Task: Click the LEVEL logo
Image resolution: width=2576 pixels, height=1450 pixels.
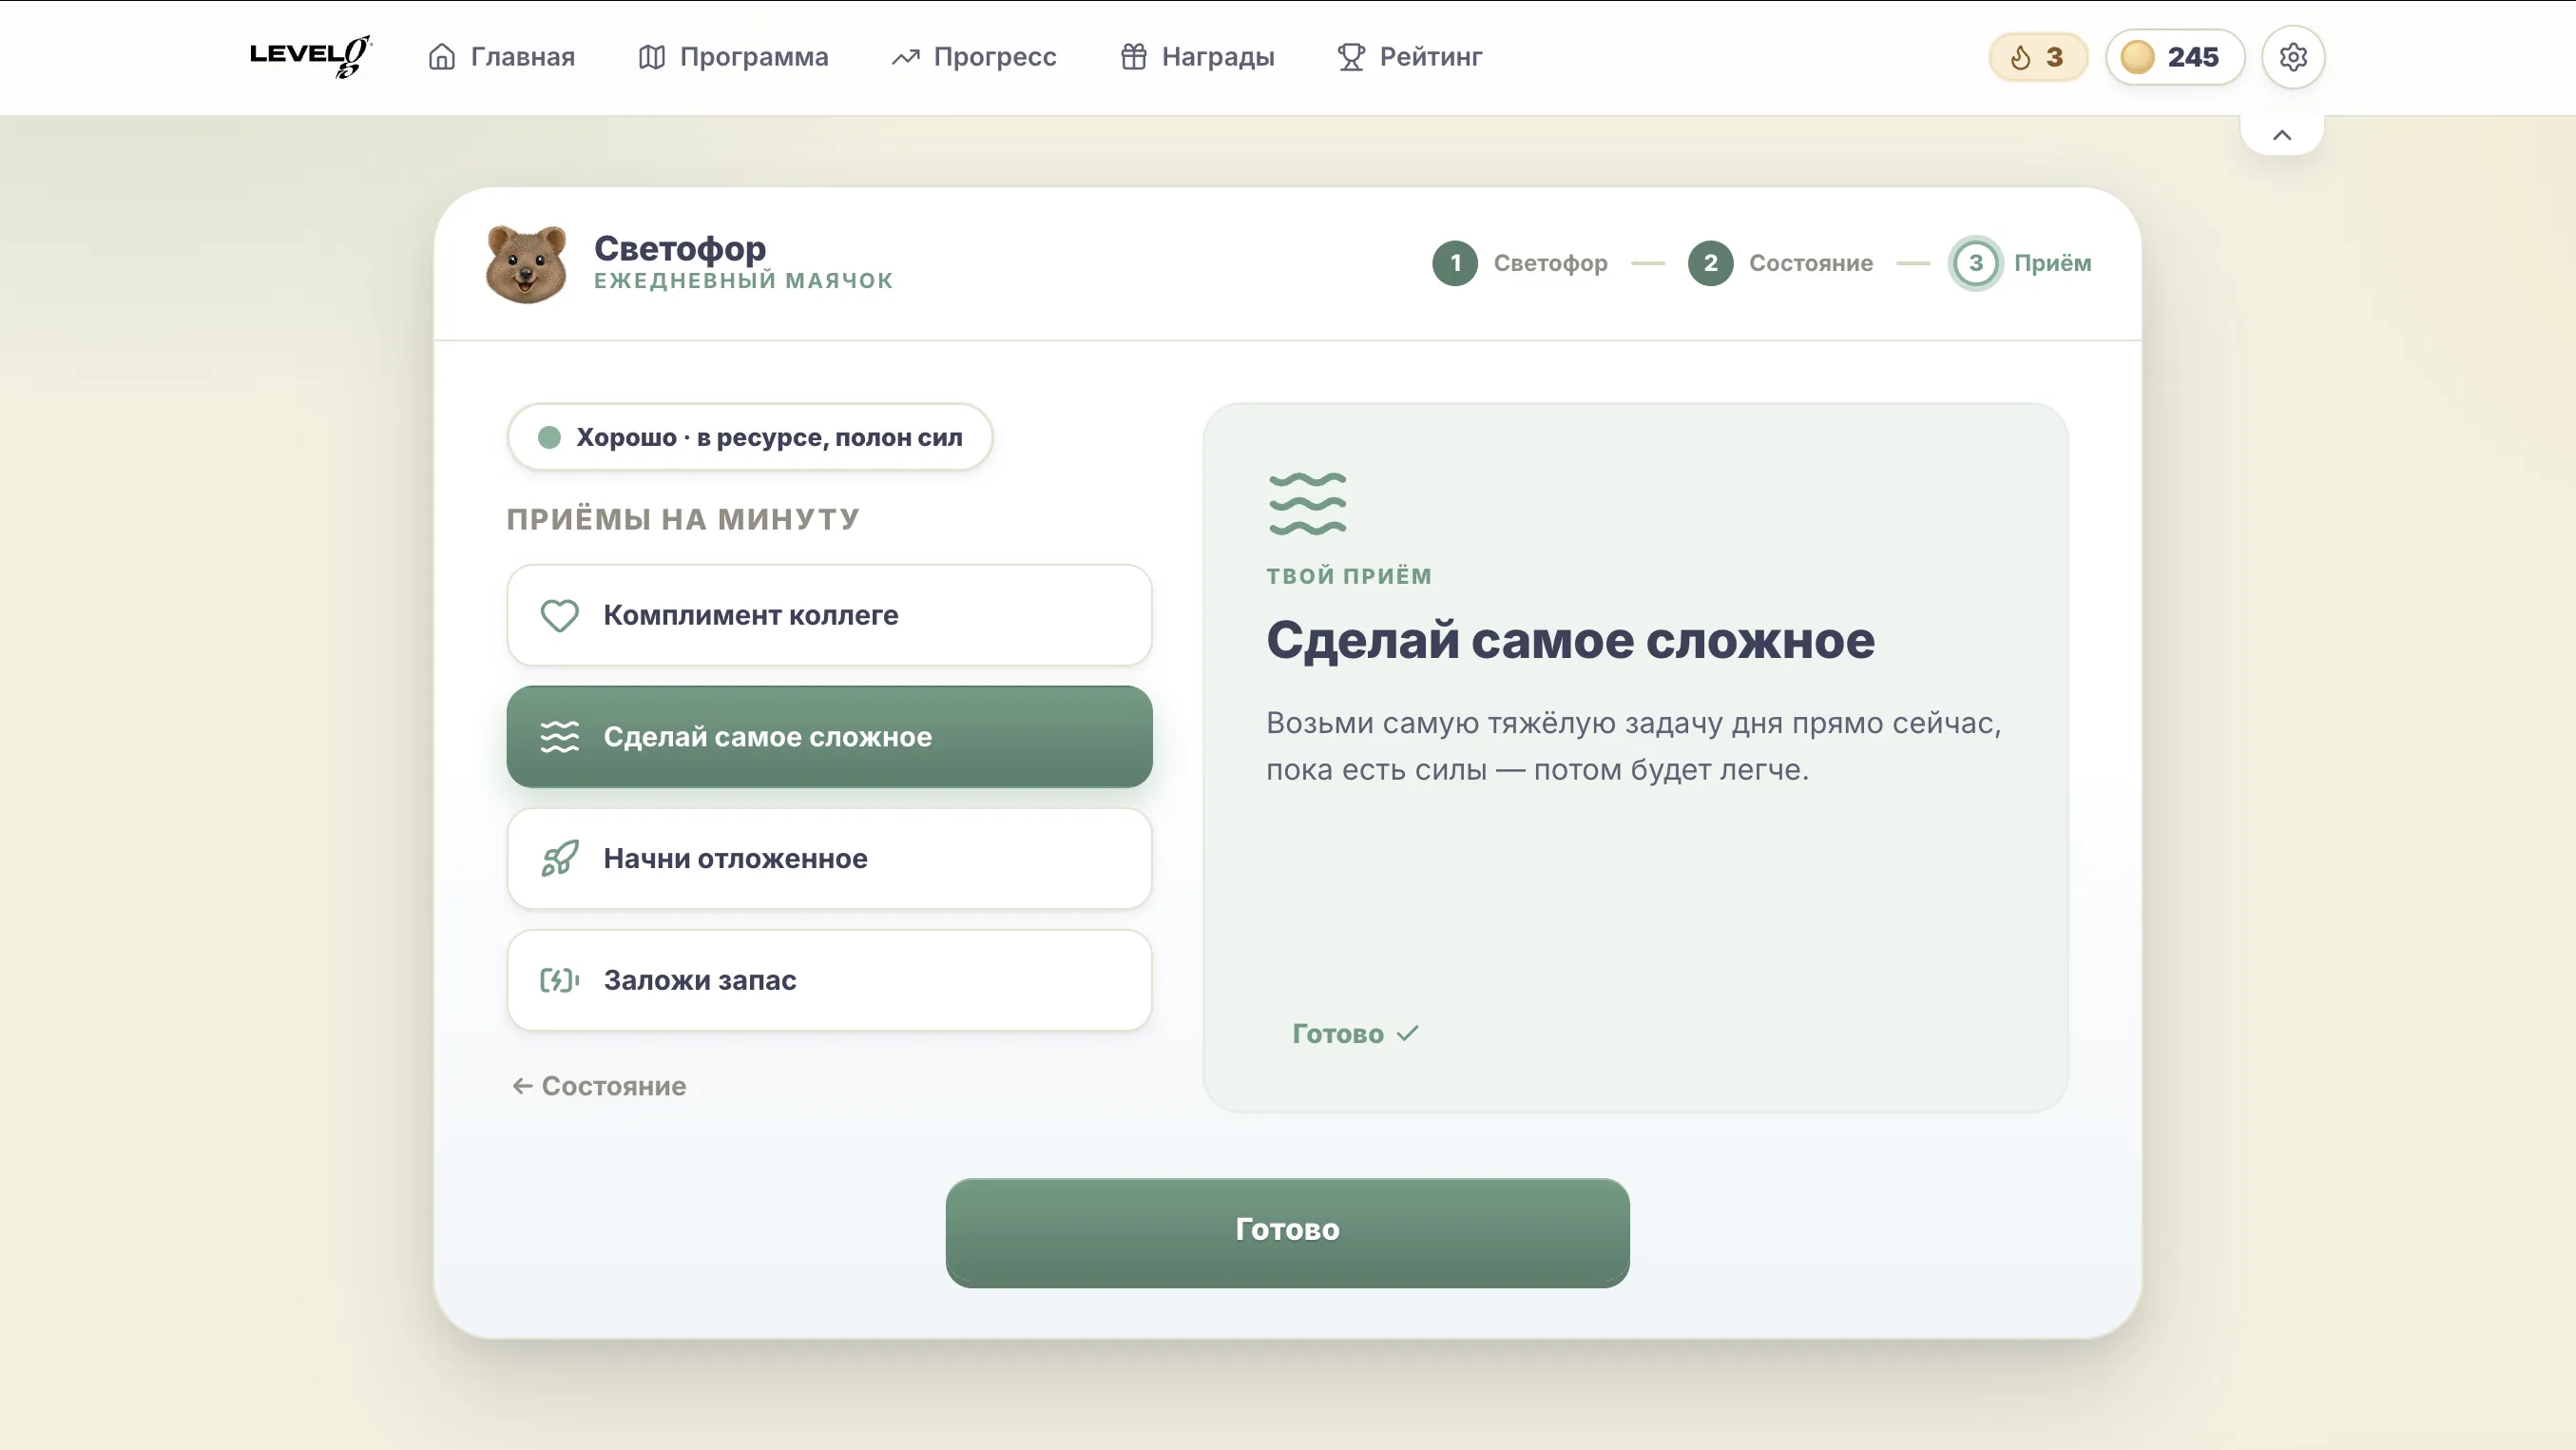Action: (310, 56)
